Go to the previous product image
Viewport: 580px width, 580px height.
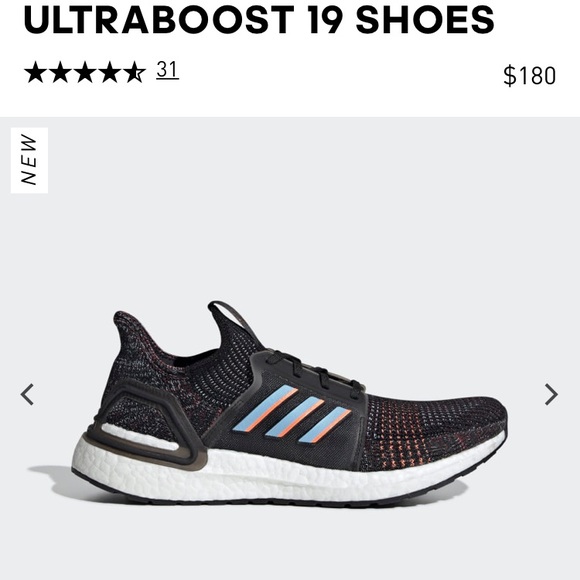(x=27, y=394)
